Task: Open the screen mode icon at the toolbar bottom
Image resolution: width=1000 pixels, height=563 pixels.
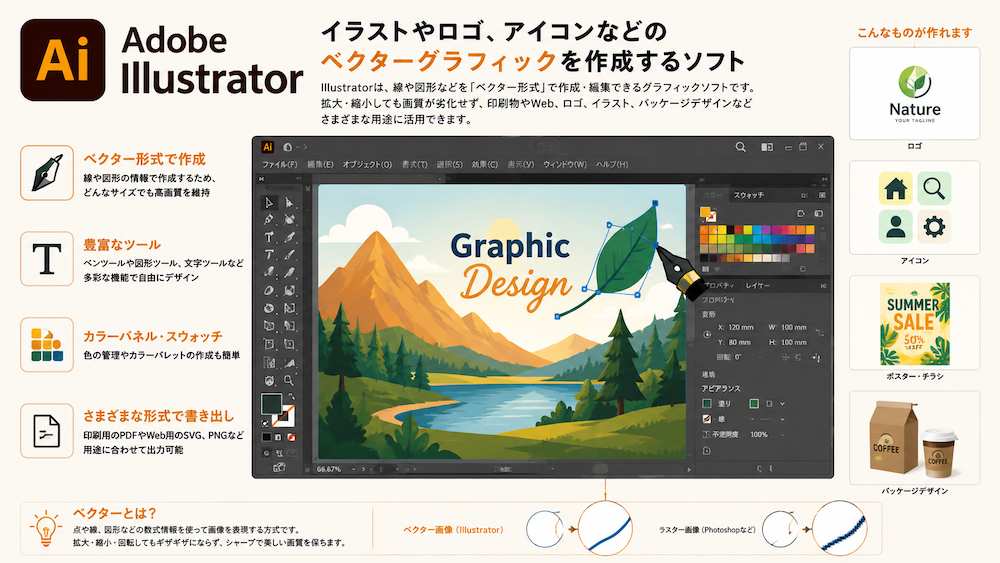Action: 279,467
